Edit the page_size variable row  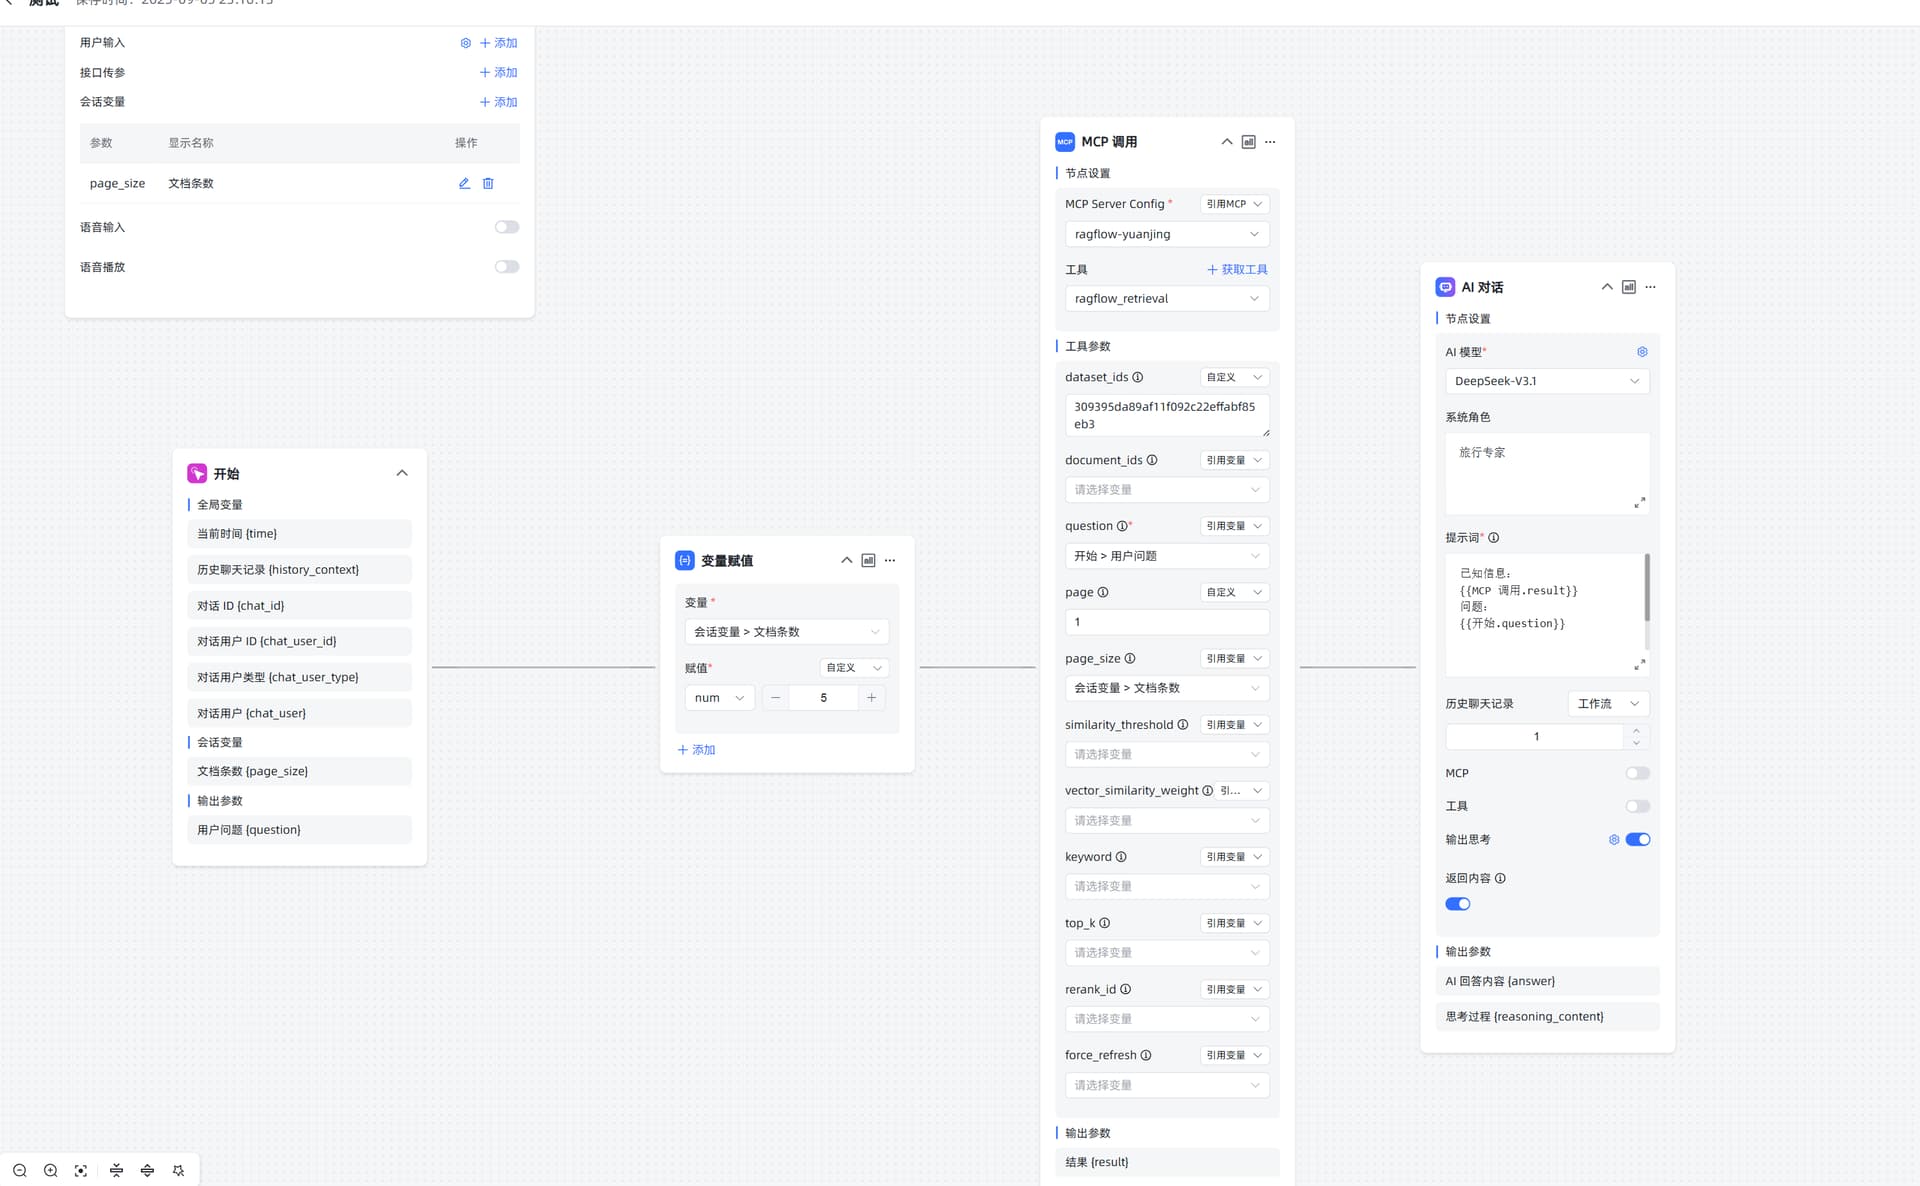(x=464, y=183)
